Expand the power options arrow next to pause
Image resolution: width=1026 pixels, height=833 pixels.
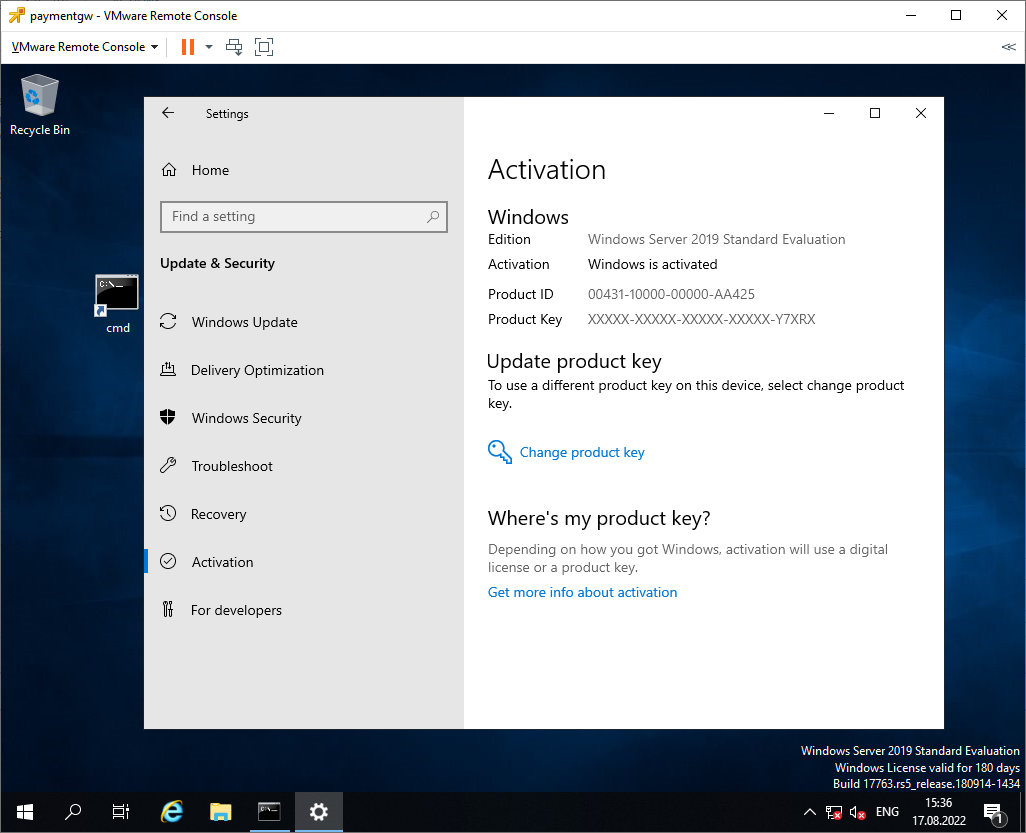209,47
